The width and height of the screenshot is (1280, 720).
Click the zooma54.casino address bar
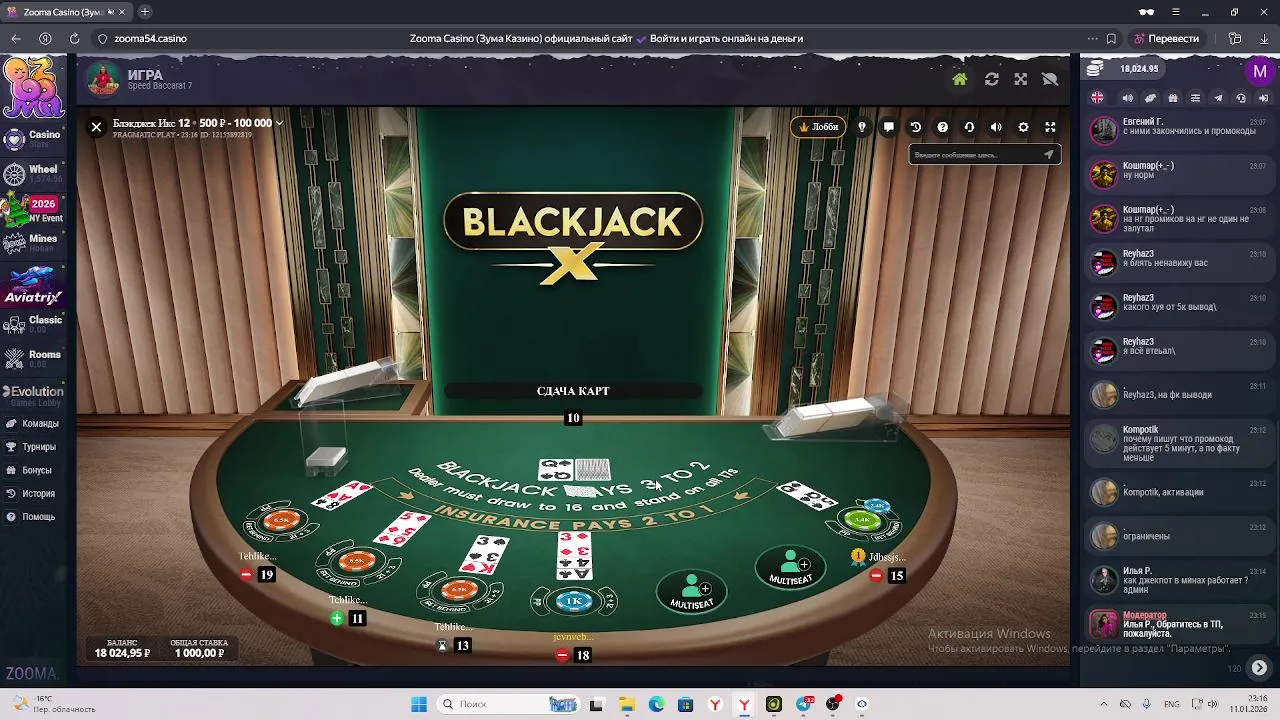click(150, 39)
